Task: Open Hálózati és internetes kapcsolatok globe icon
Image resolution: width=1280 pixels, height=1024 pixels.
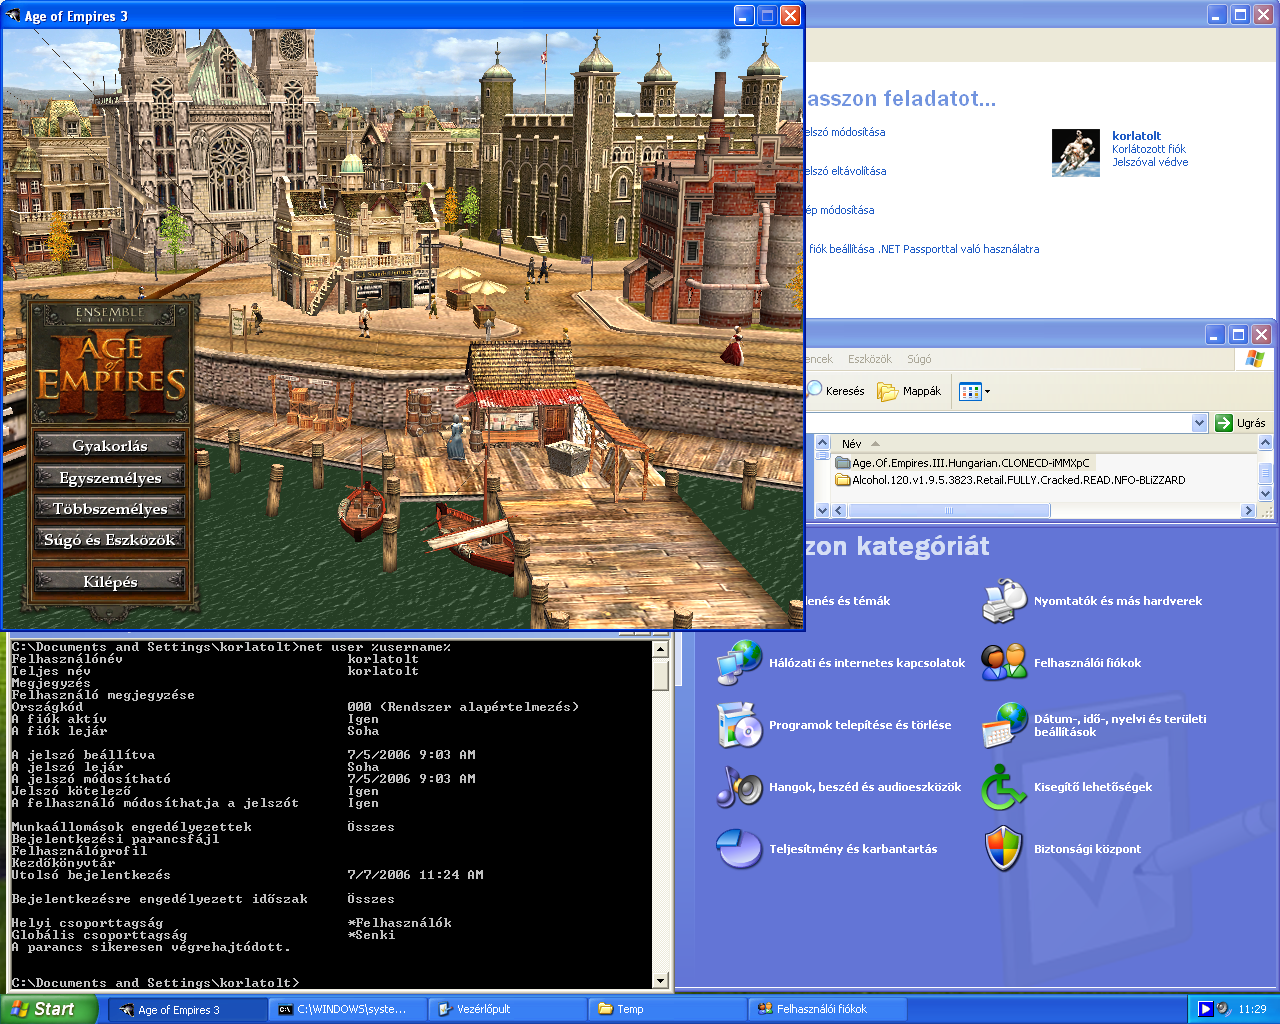Action: tap(739, 663)
